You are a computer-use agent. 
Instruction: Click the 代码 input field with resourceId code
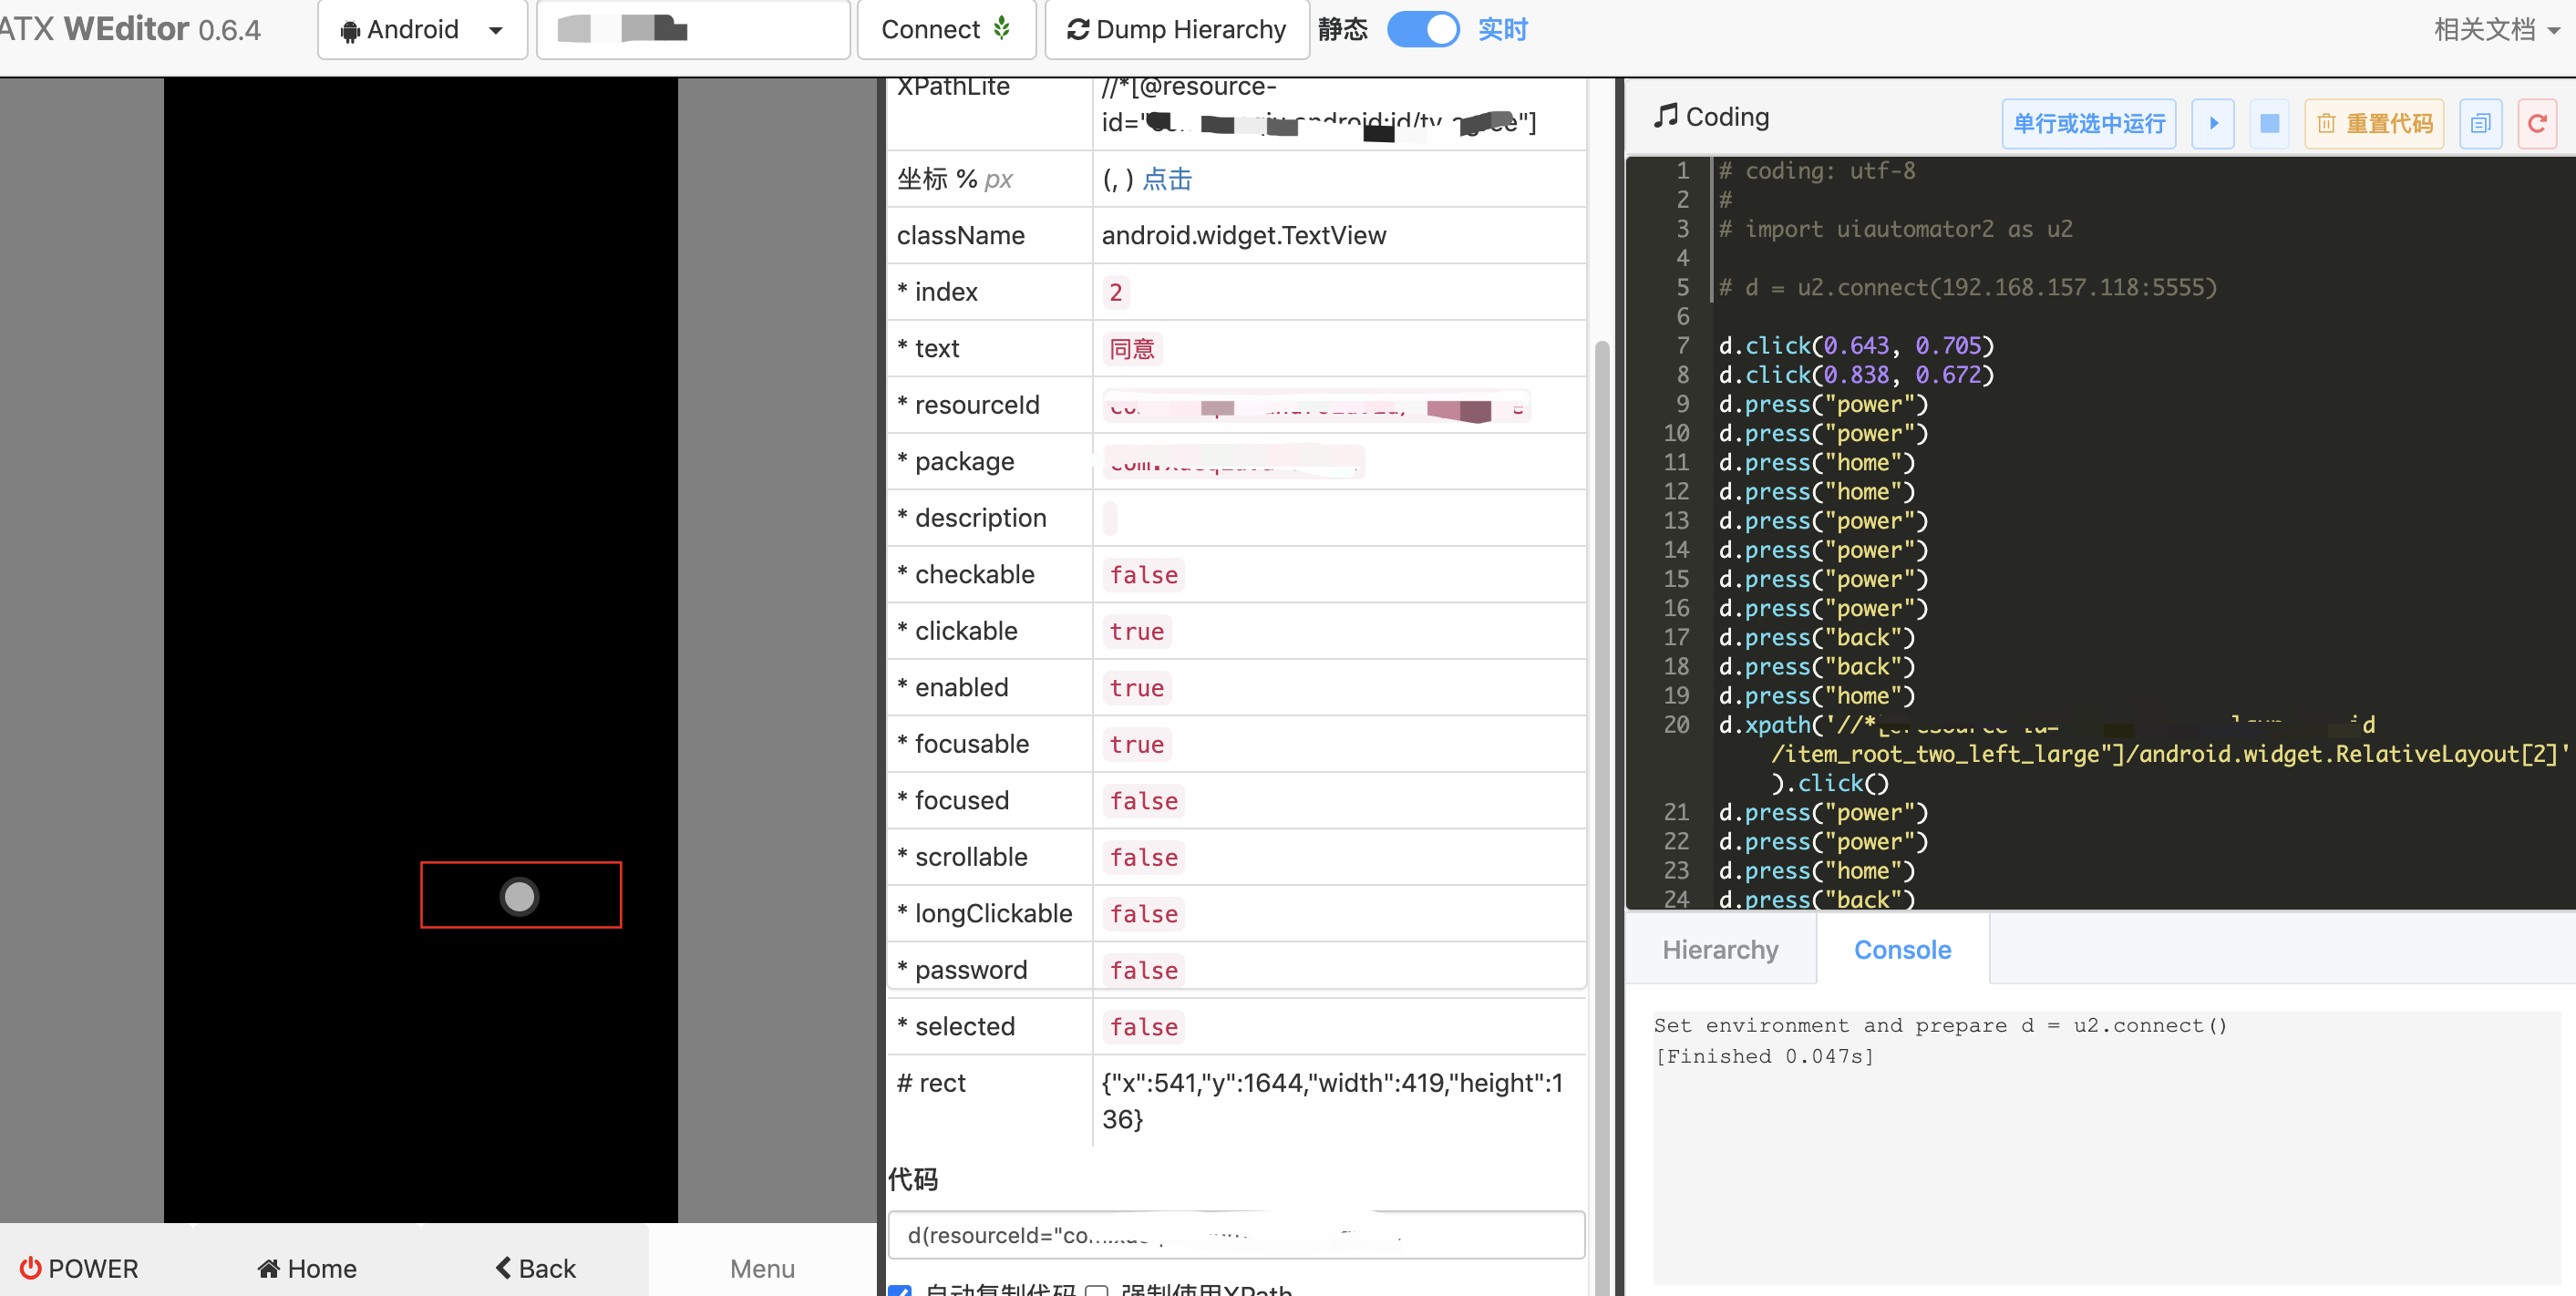[1234, 1234]
